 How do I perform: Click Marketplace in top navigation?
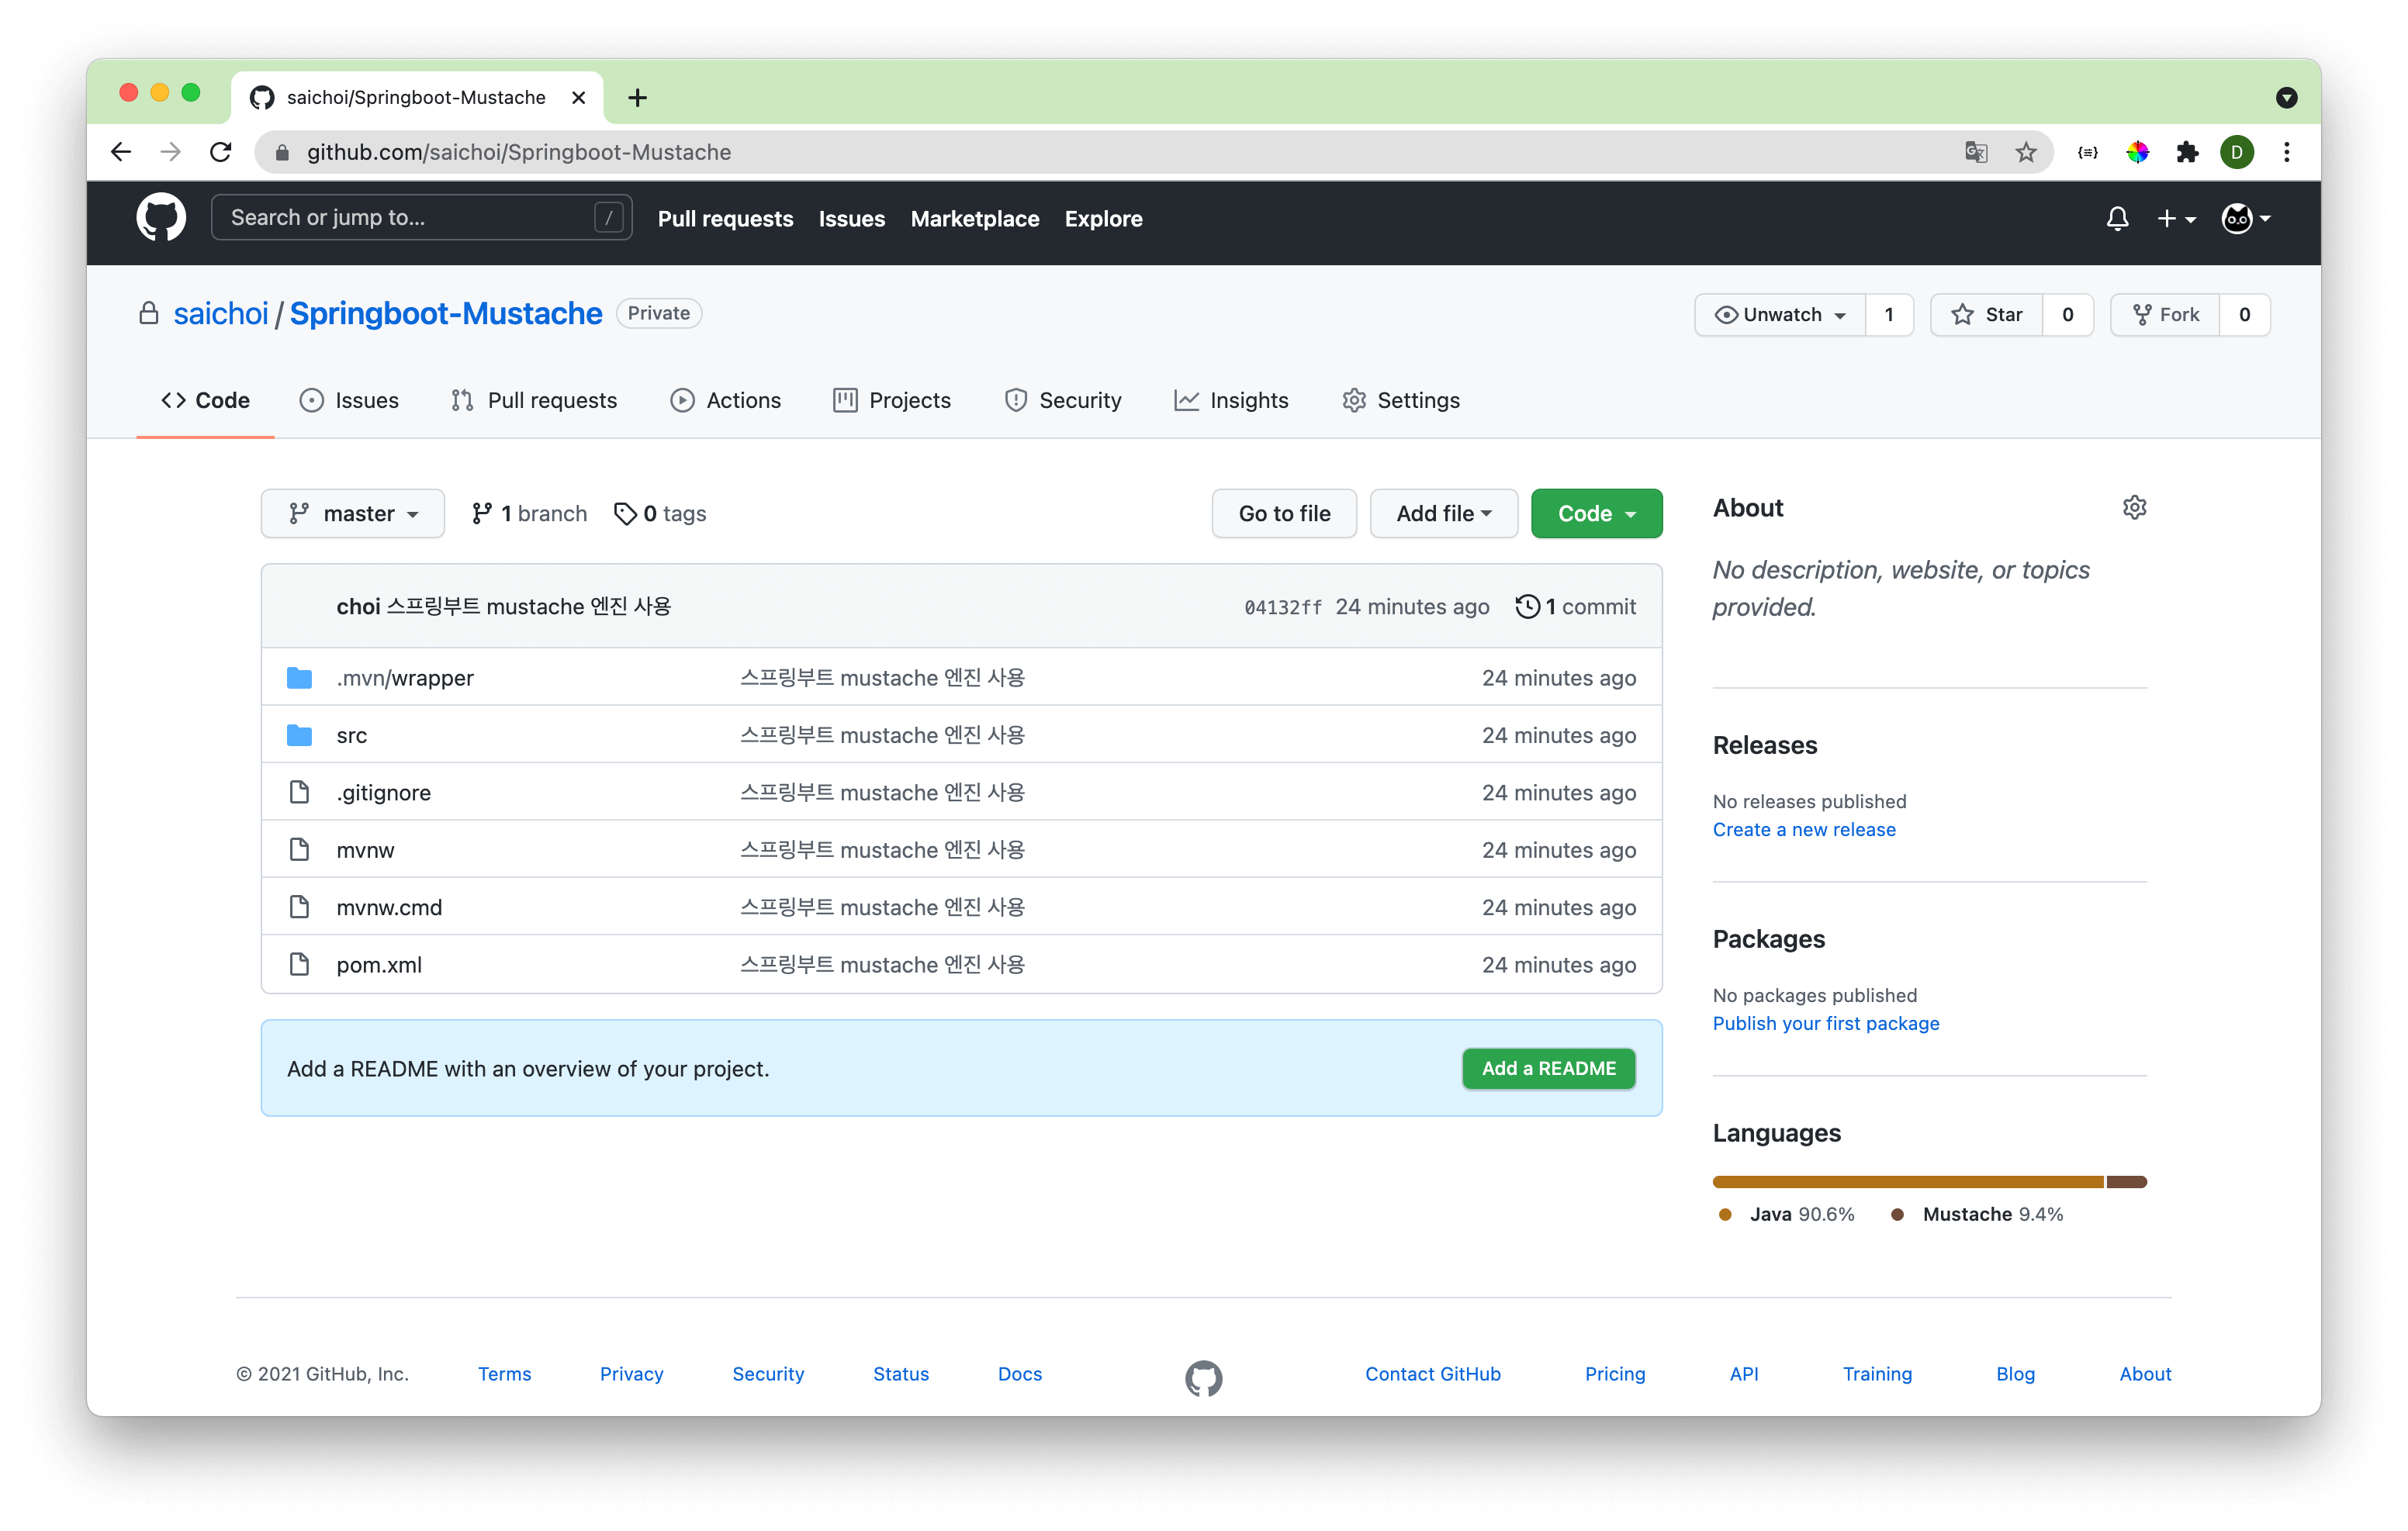coord(974,218)
